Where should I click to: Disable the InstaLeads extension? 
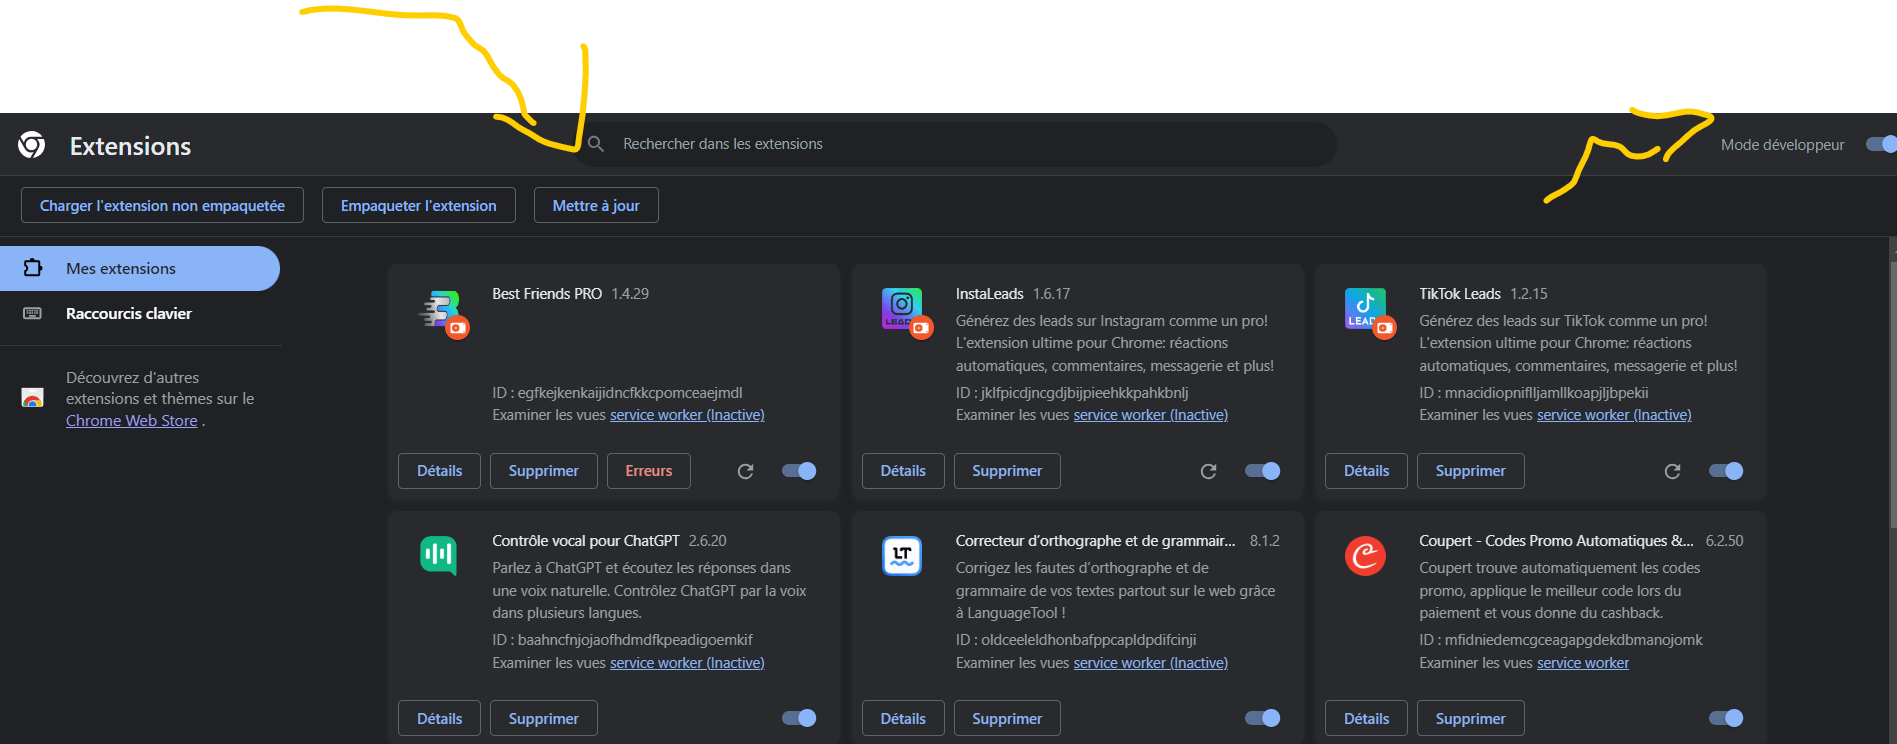click(1262, 471)
